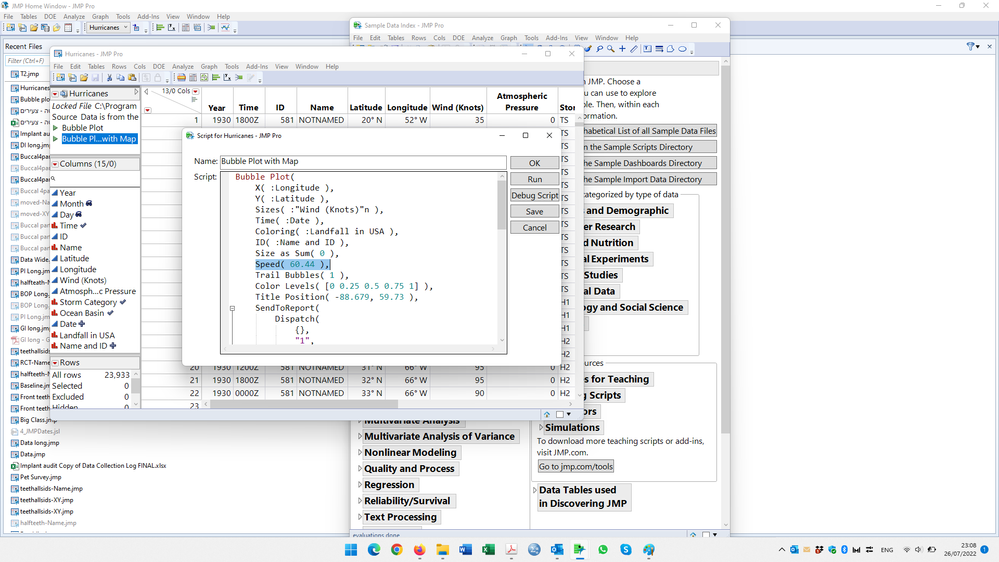Click the open folder icon in Home Window toolbar
This screenshot has width=999, height=562.
point(34,28)
